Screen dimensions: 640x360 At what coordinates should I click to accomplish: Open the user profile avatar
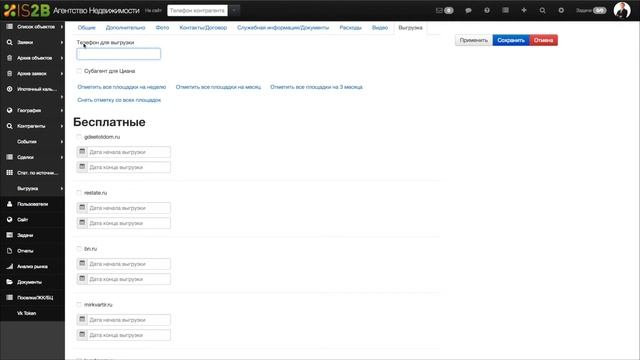622,10
